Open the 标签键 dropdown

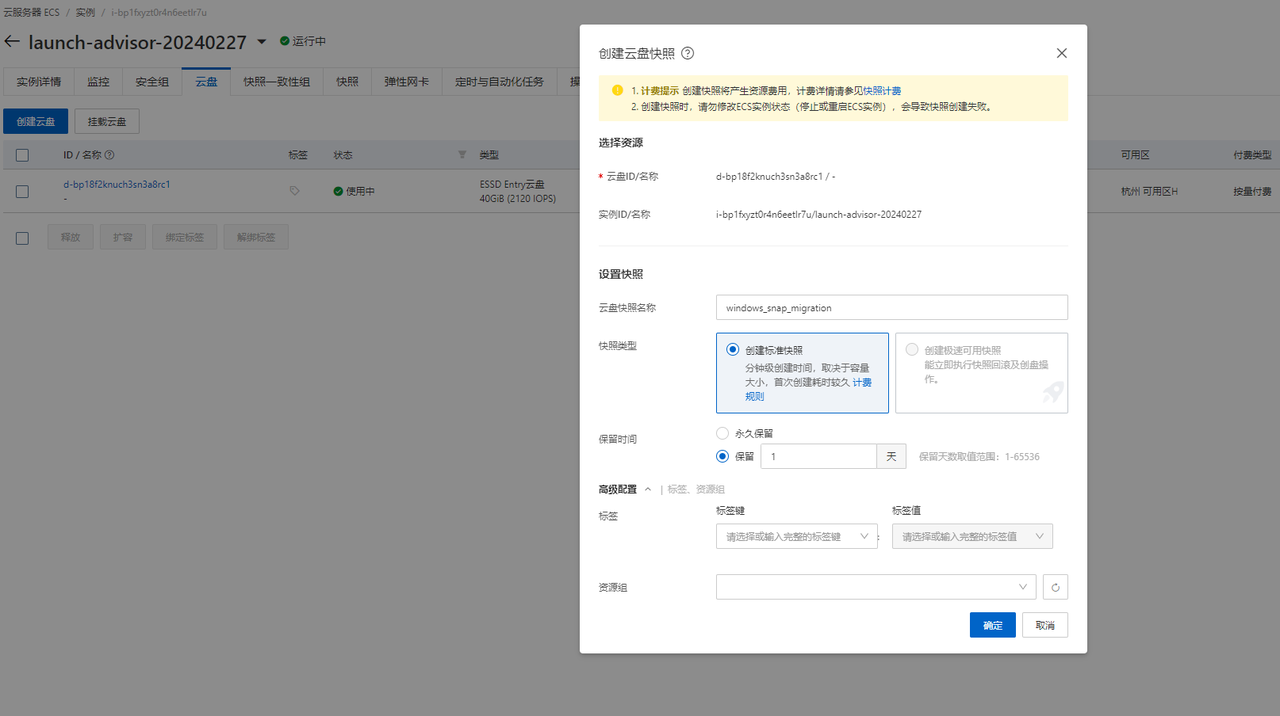click(x=797, y=536)
